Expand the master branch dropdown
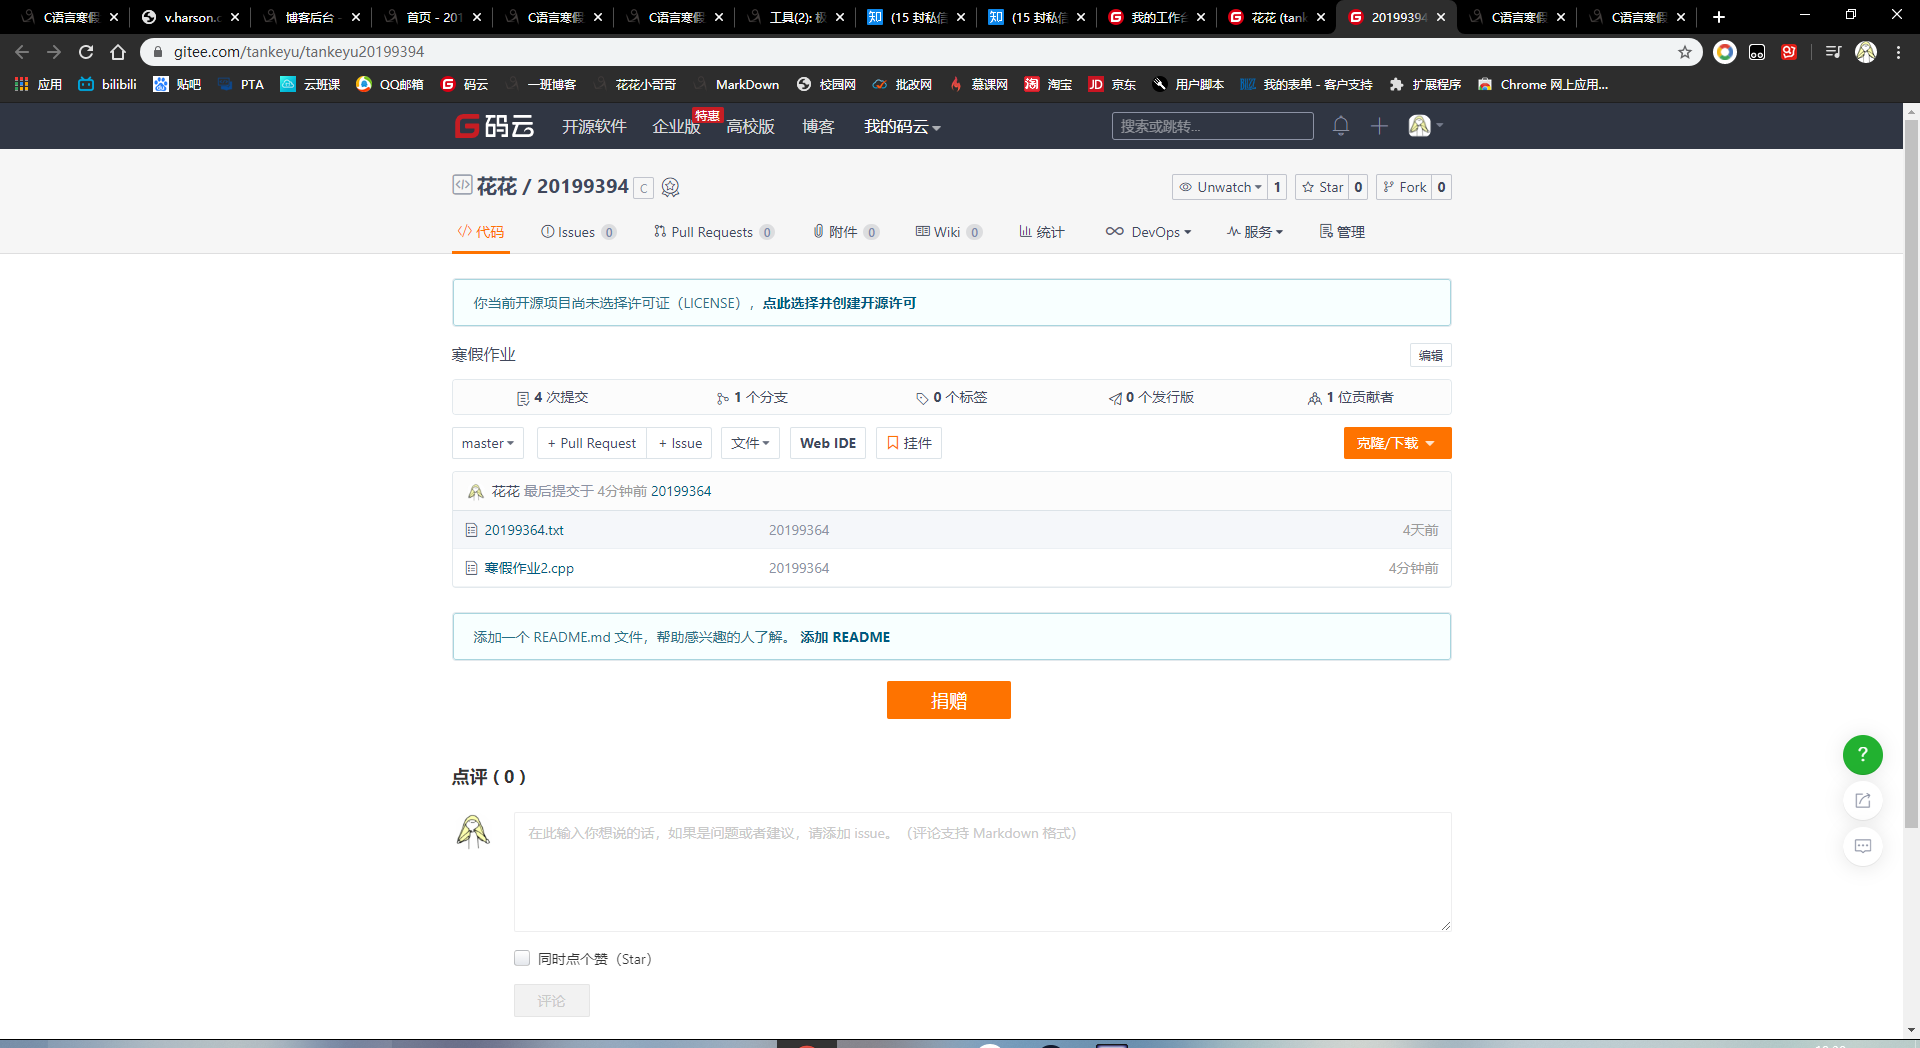Screen dimensions: 1920x1048 pyautogui.click(x=488, y=443)
